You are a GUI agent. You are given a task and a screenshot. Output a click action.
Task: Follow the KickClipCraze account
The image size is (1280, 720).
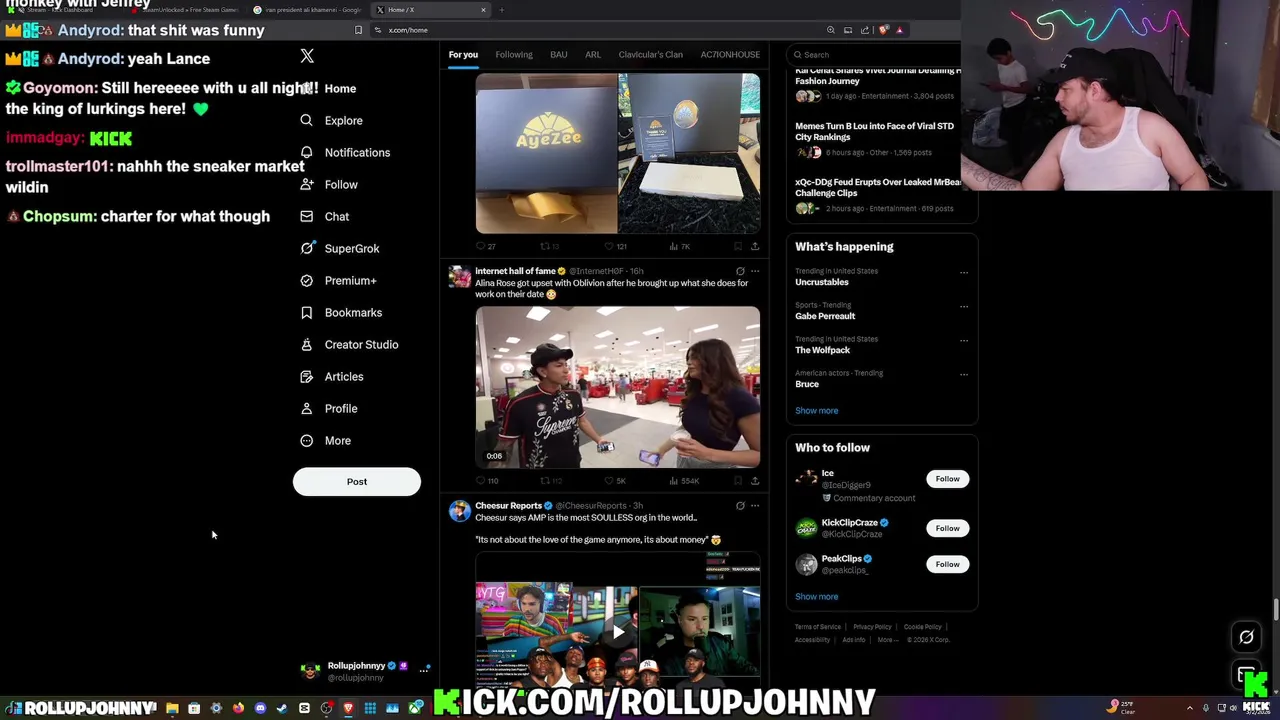pyautogui.click(x=947, y=528)
